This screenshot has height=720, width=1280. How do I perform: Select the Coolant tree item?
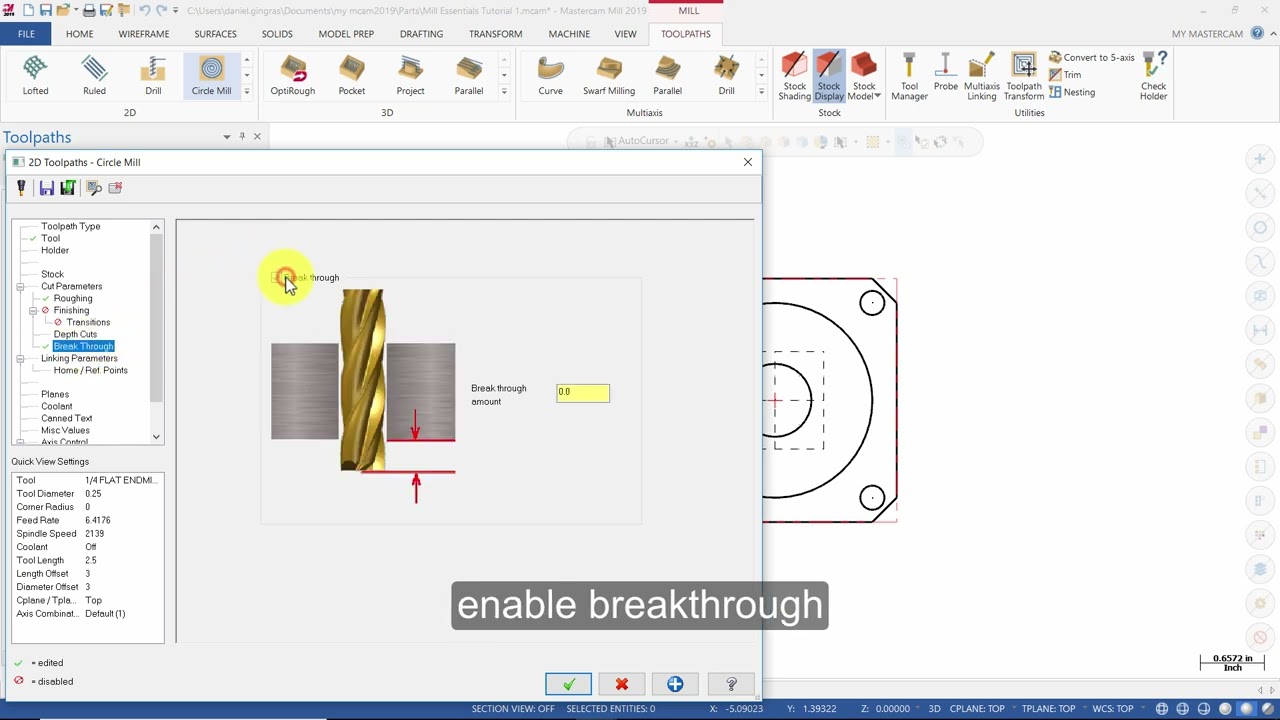tap(56, 406)
